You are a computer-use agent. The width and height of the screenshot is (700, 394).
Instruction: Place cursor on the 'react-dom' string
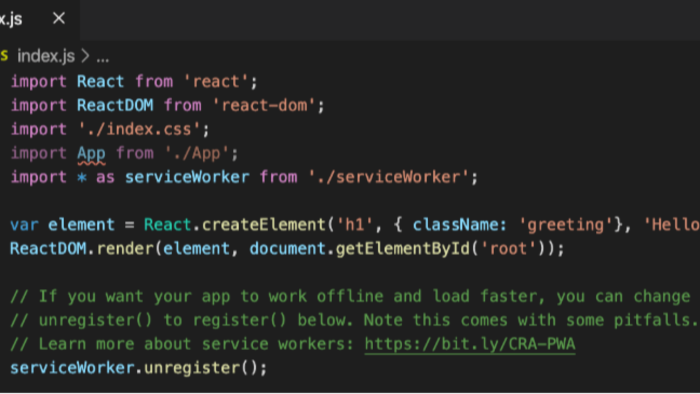pyautogui.click(x=264, y=105)
